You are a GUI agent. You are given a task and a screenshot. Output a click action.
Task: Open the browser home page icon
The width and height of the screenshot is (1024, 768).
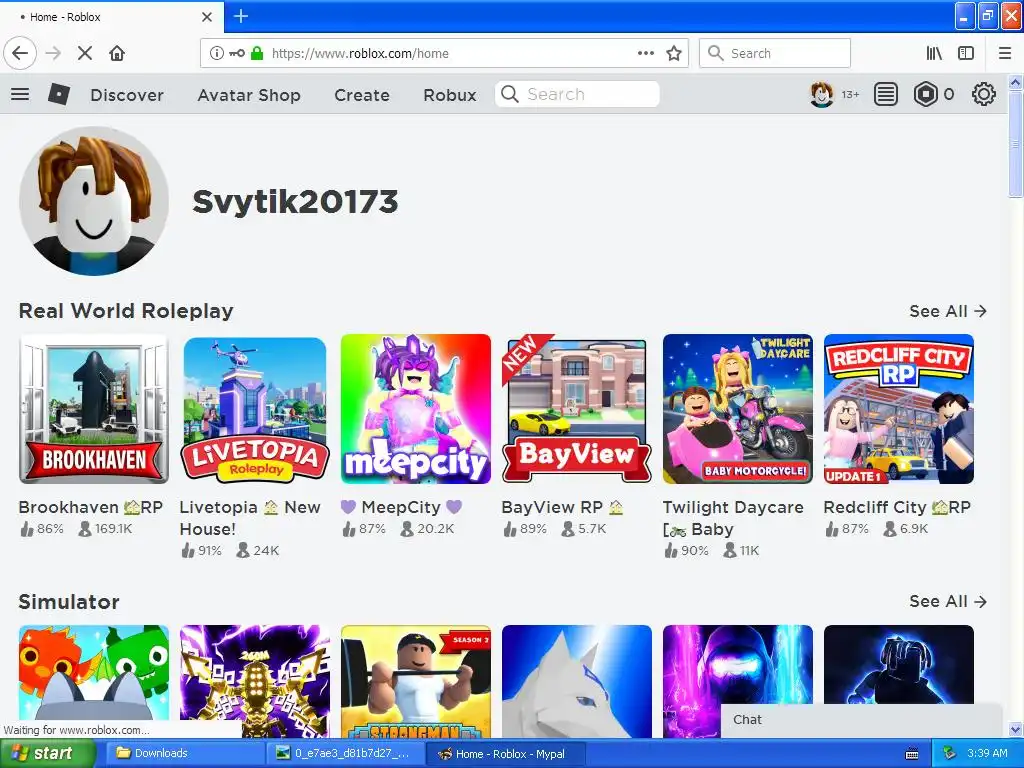(x=117, y=53)
